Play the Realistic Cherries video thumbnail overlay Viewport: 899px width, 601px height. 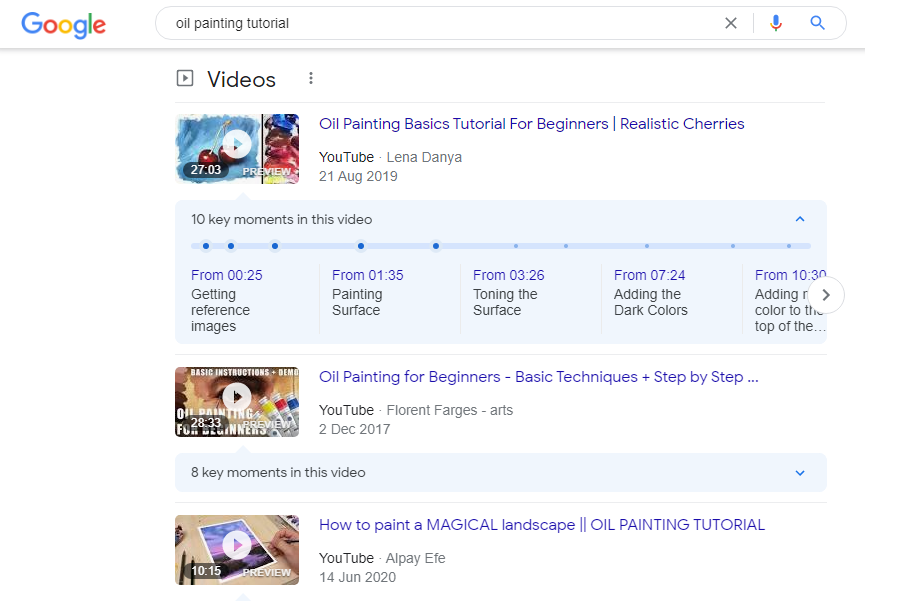pyautogui.click(x=237, y=143)
